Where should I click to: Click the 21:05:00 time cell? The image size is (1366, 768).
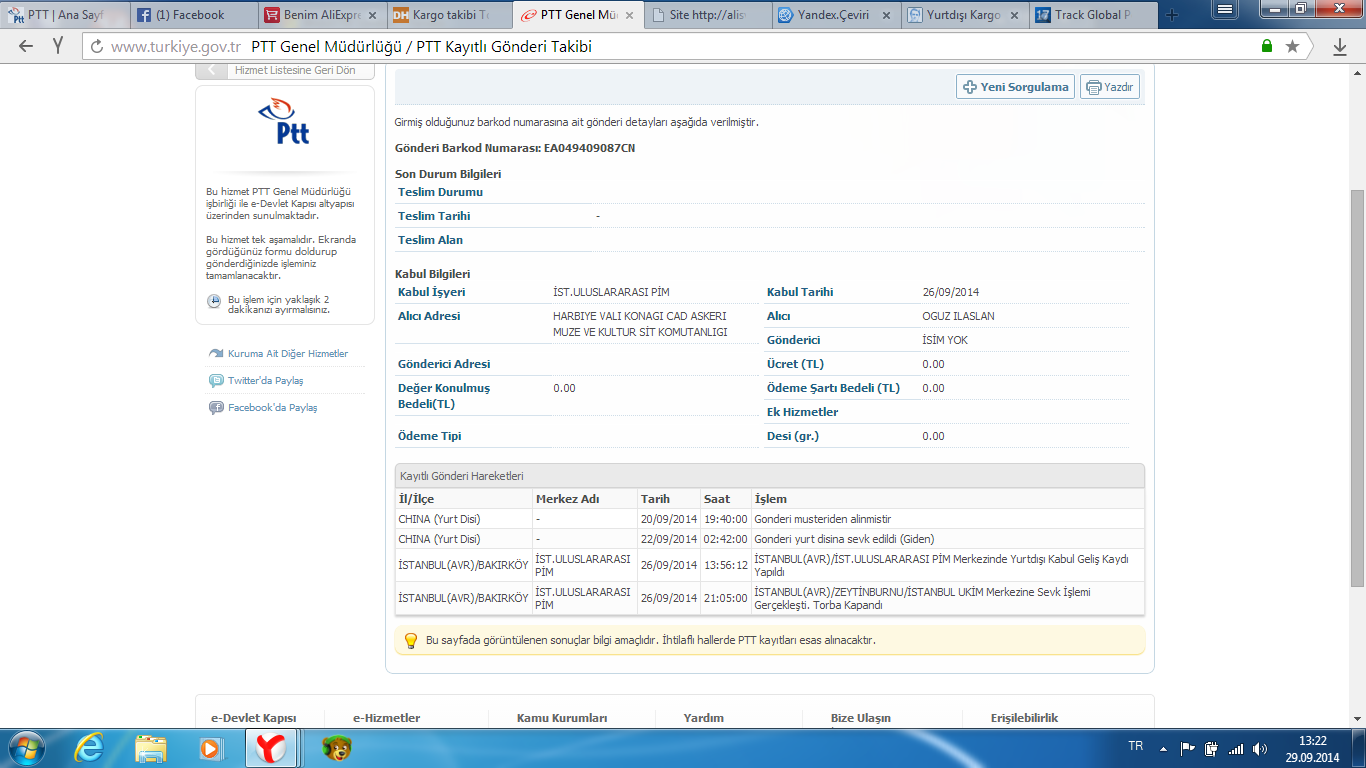(x=725, y=598)
